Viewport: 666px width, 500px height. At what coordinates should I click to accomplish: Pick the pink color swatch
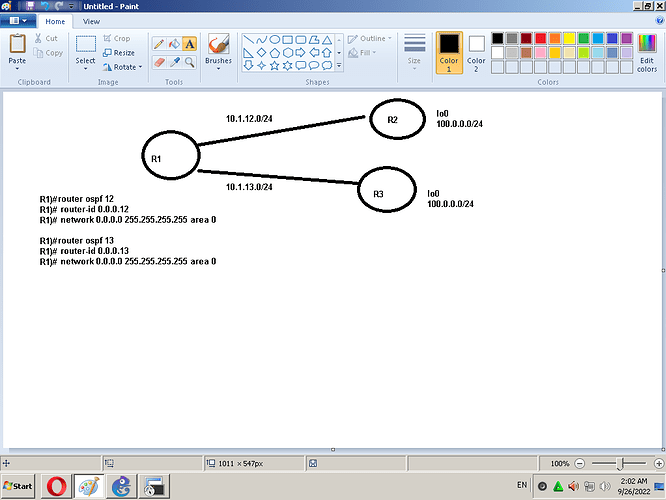tap(541, 53)
